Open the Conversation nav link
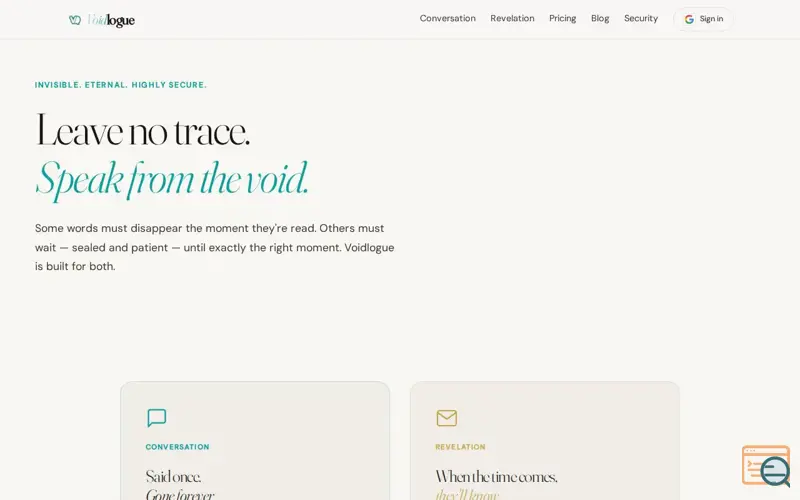The image size is (800, 500). (x=447, y=18)
